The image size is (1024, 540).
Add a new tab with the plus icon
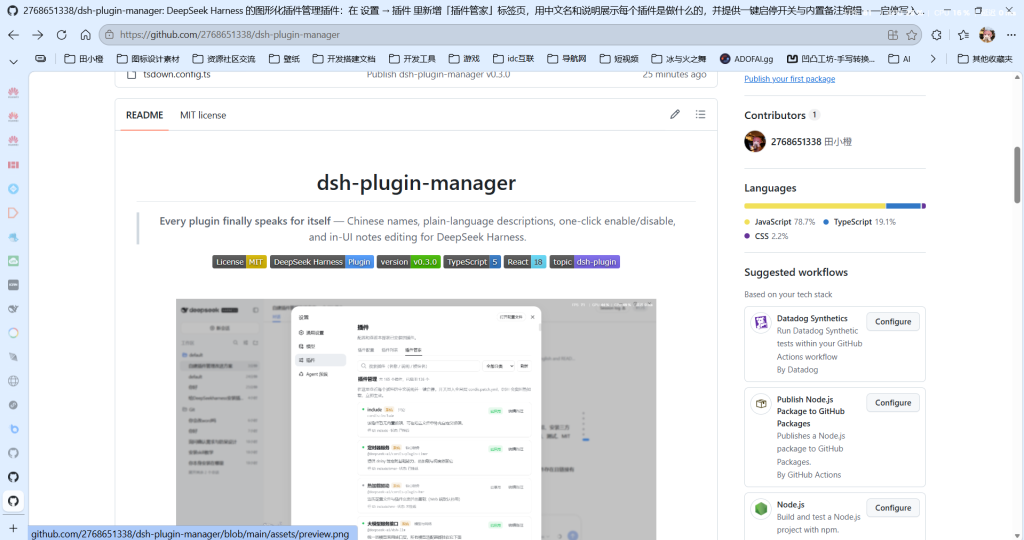tap(13, 528)
